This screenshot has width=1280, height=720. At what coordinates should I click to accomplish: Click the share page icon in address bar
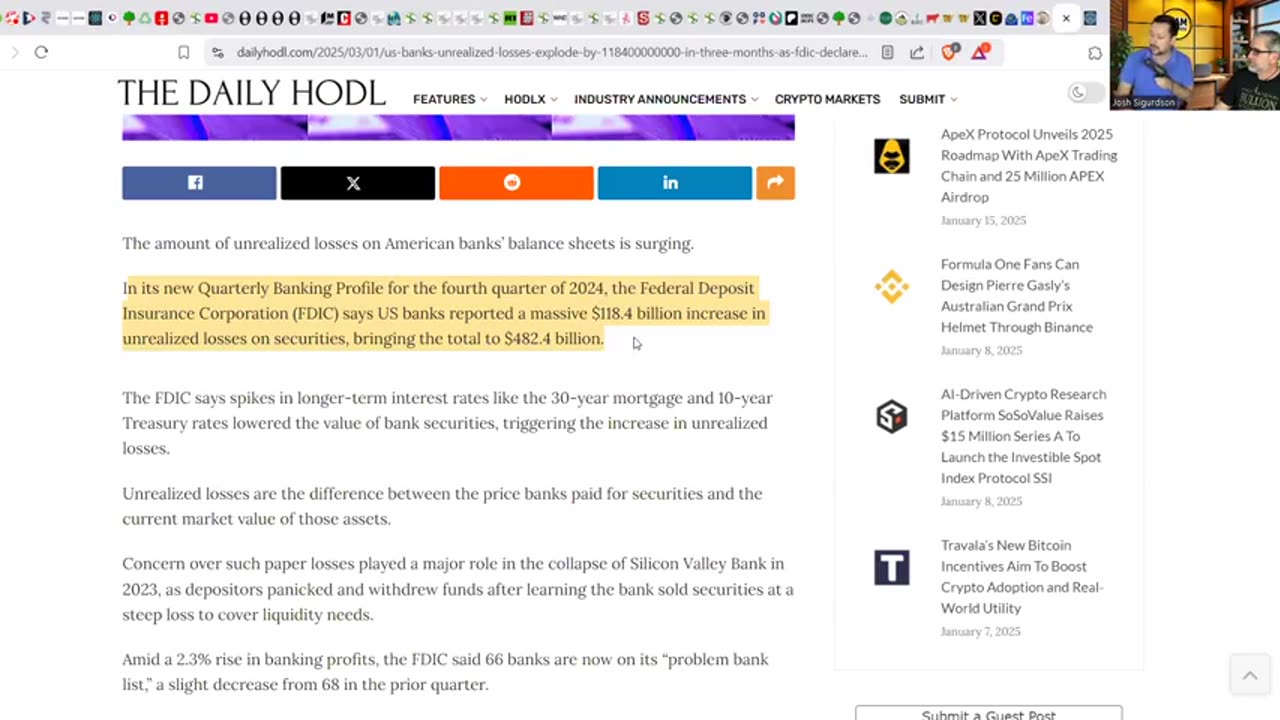(x=917, y=52)
